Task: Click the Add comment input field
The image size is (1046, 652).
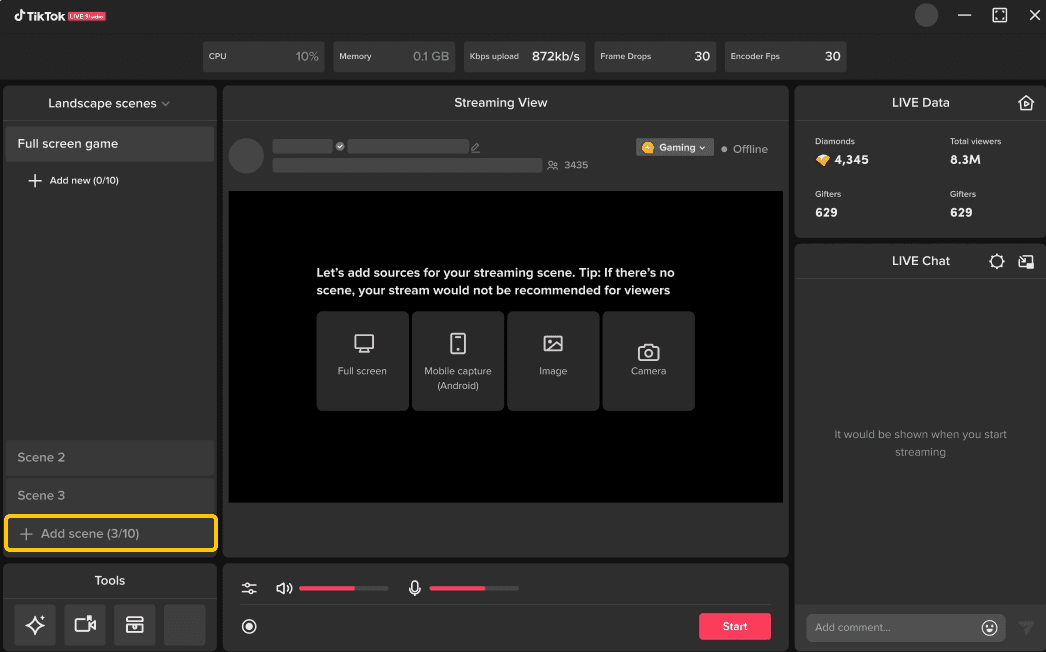Action: click(x=890, y=627)
